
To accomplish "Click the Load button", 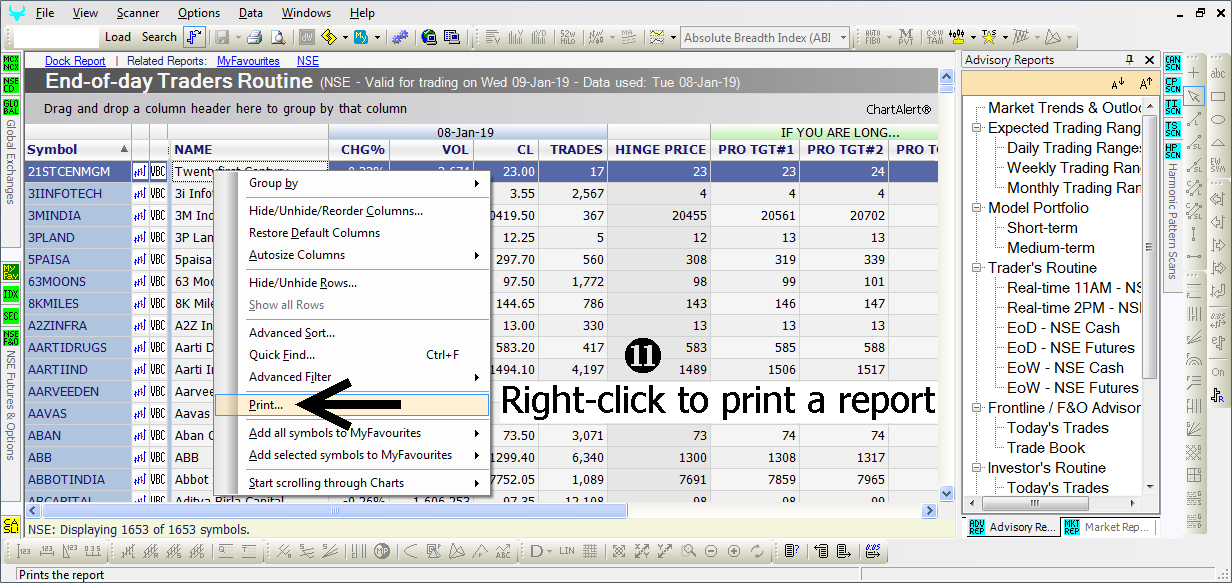I will 118,37.
